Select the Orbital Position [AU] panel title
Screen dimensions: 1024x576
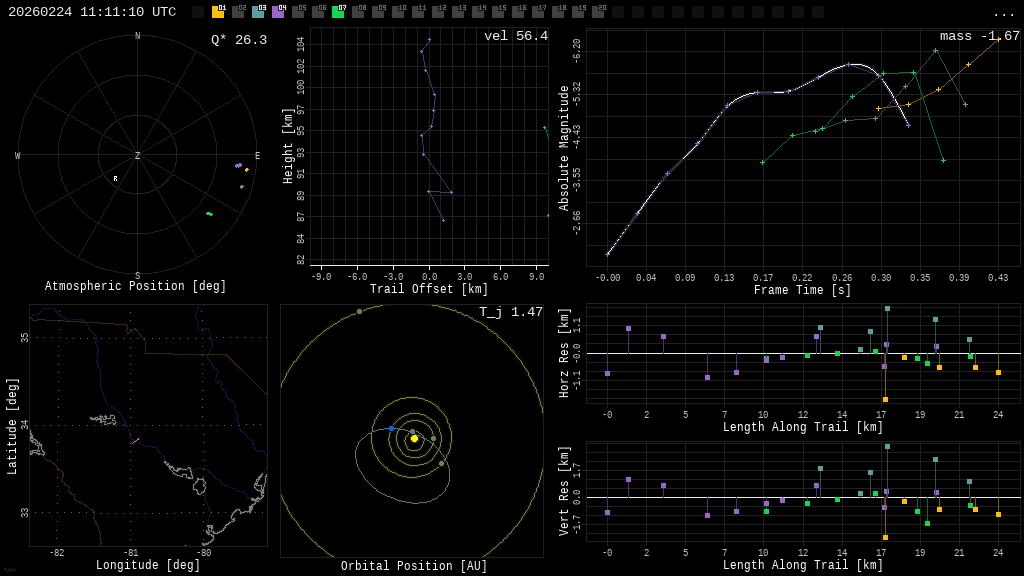pos(414,567)
